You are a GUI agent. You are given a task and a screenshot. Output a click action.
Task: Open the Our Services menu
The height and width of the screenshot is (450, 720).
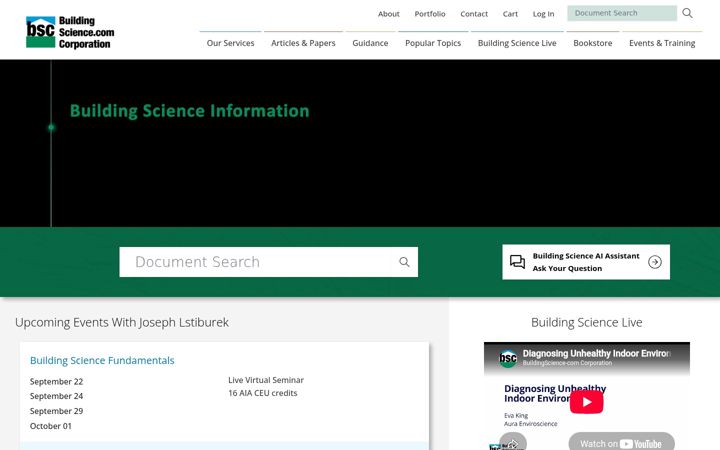231,43
